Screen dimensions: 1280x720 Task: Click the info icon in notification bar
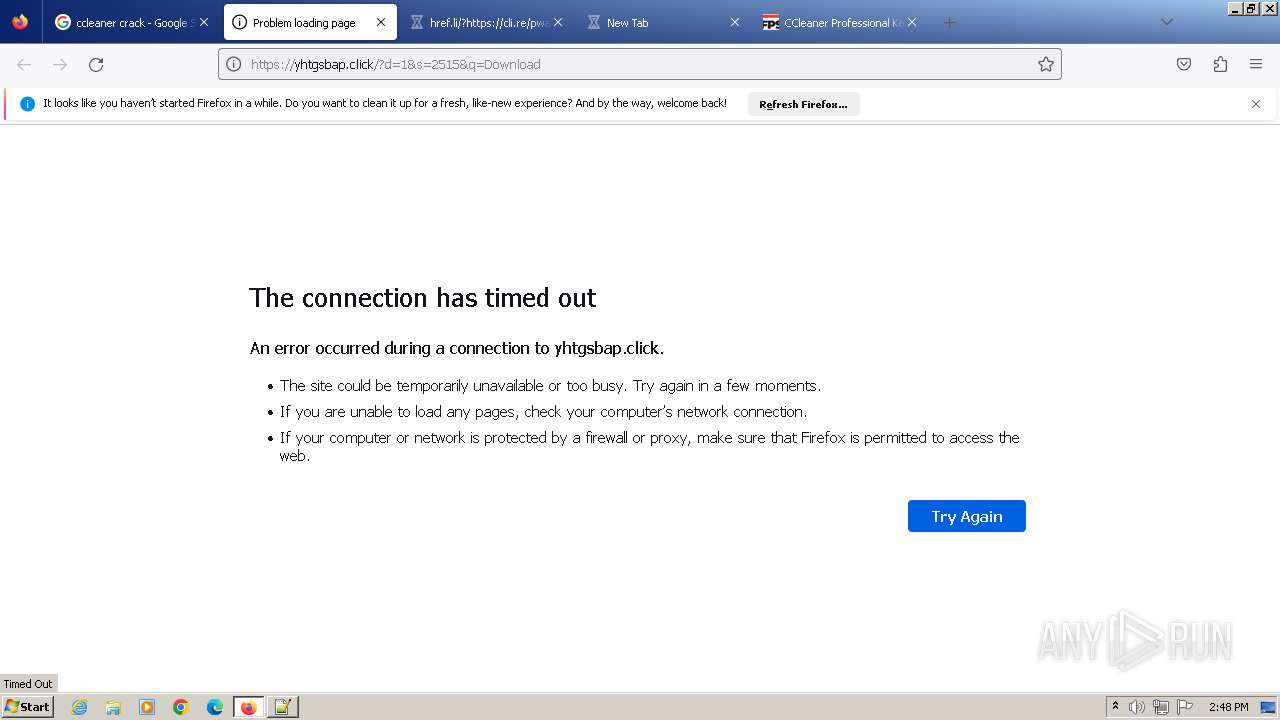click(27, 104)
